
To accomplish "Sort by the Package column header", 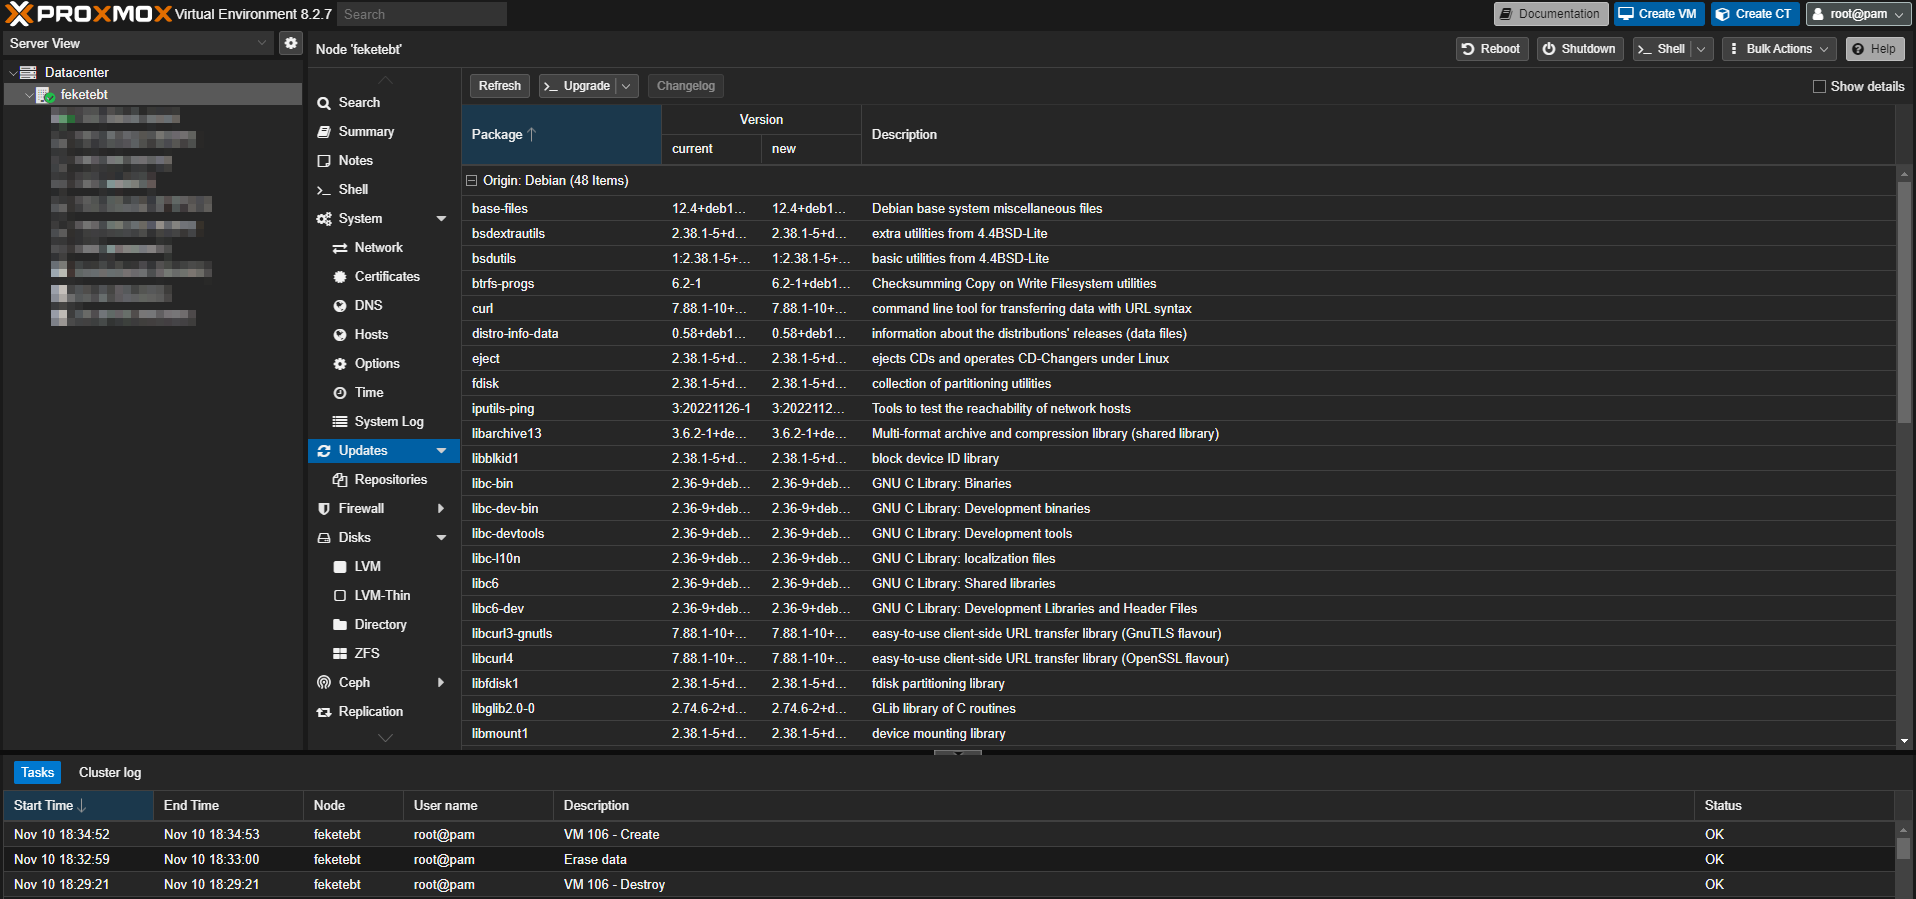I will tap(561, 135).
